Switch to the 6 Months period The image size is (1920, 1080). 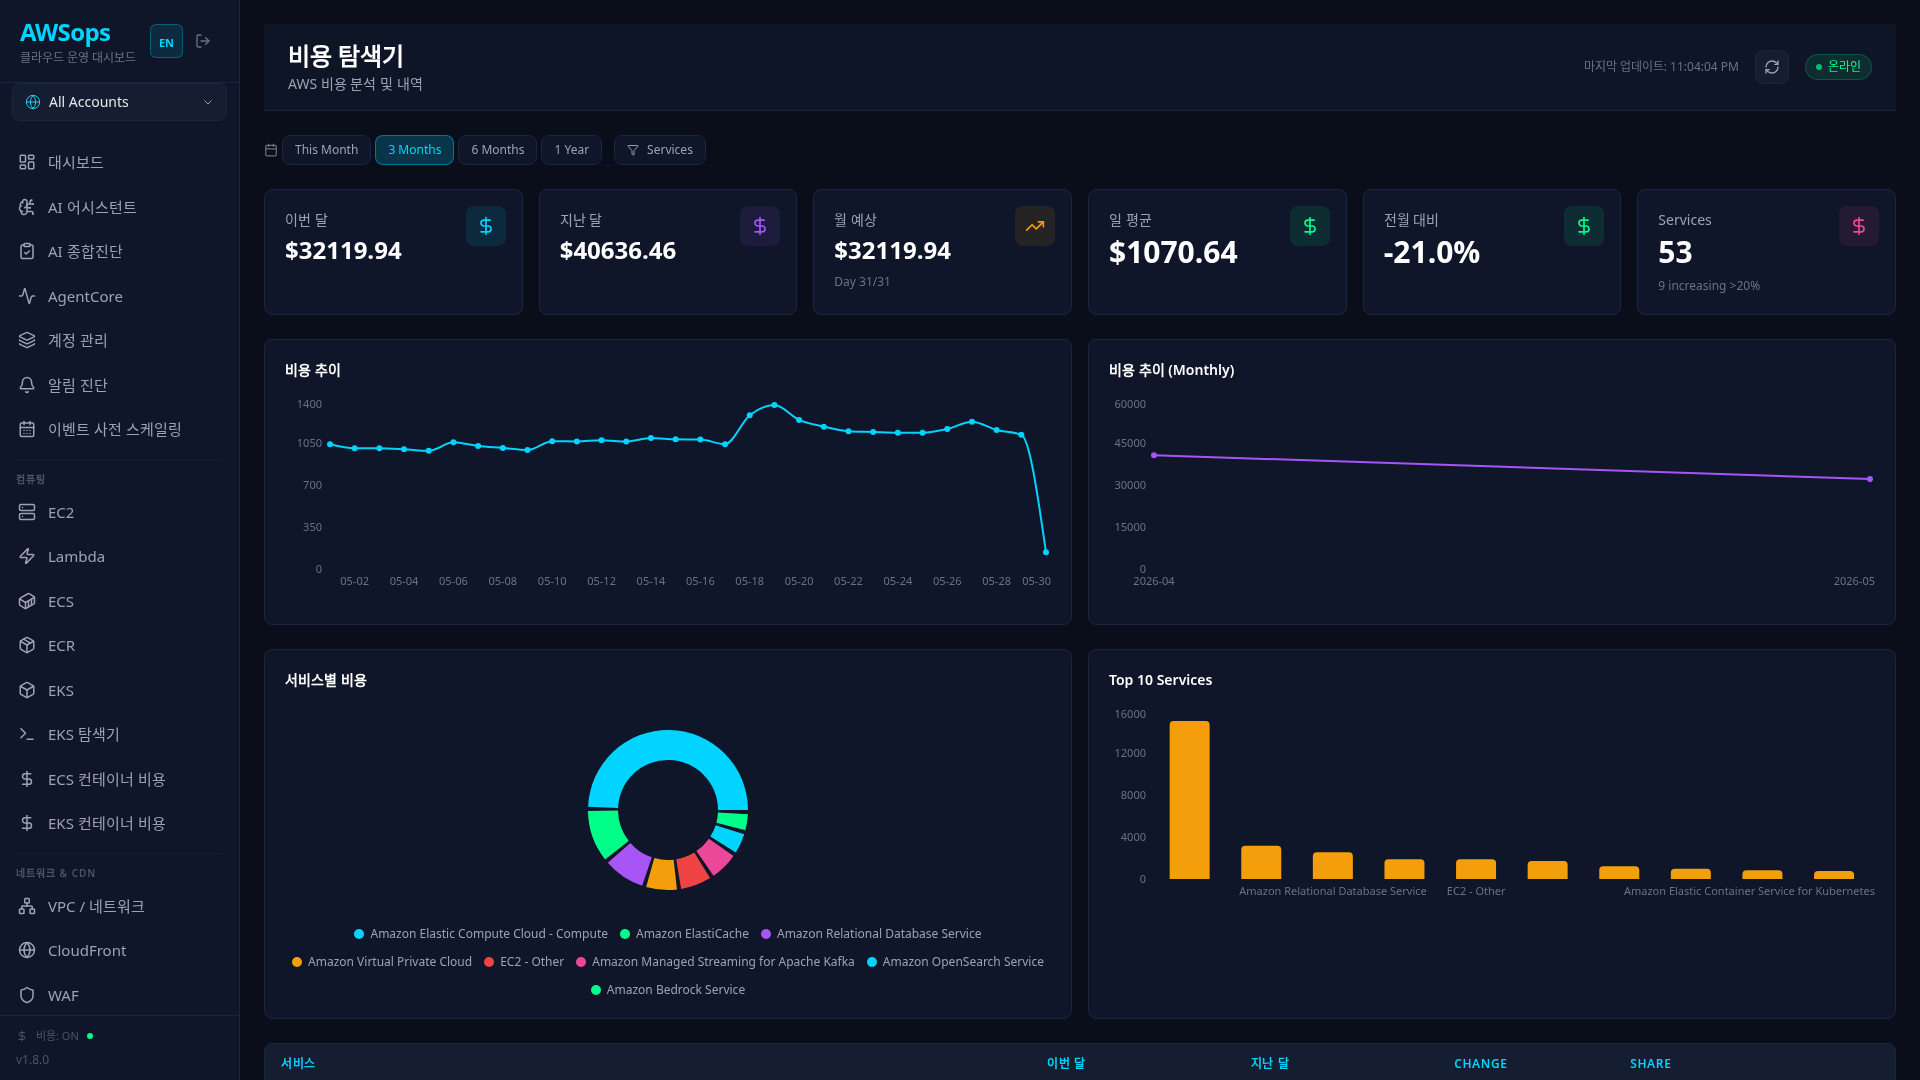(x=497, y=150)
